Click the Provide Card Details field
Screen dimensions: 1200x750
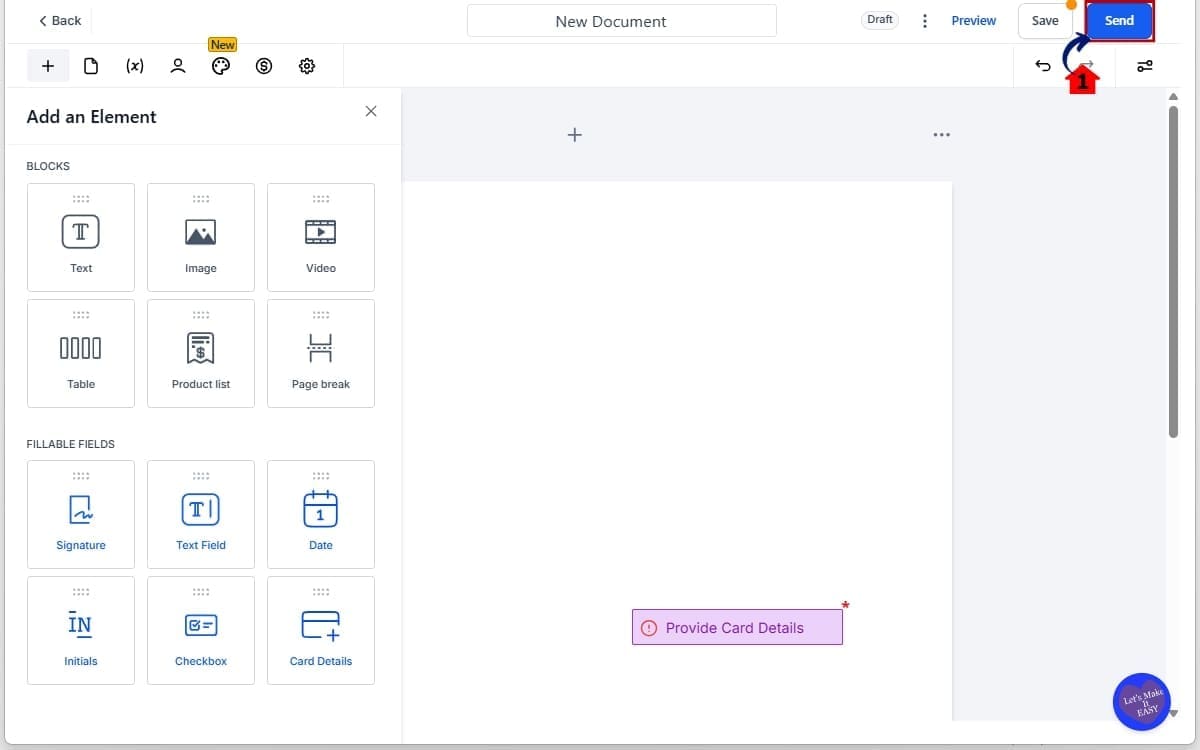(x=737, y=627)
